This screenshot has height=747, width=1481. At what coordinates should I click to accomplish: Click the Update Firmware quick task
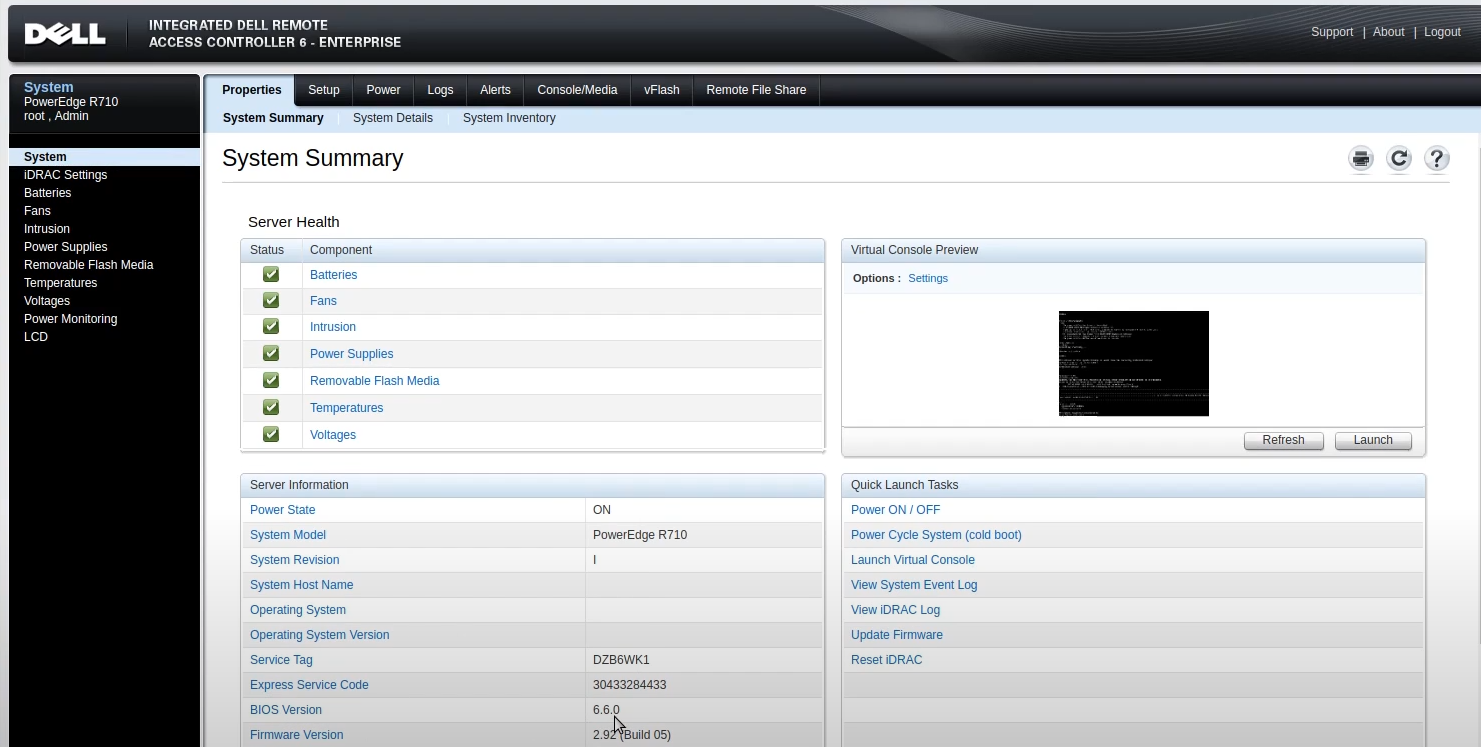pyautogui.click(x=897, y=635)
